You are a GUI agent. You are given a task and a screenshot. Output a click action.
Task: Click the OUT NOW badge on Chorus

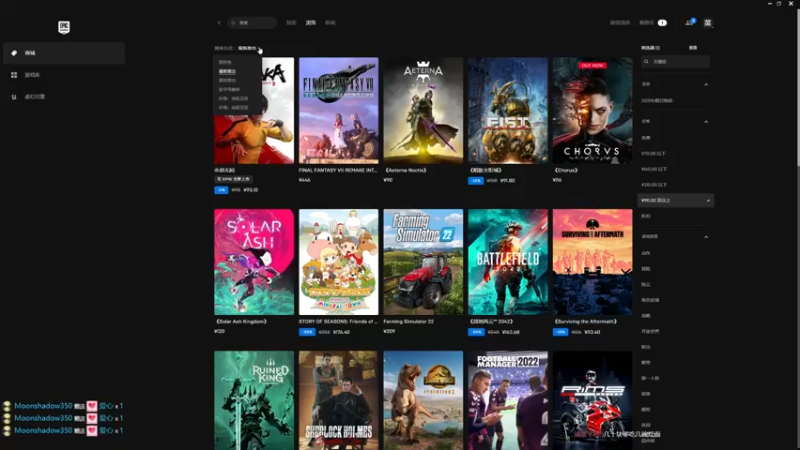coord(592,65)
